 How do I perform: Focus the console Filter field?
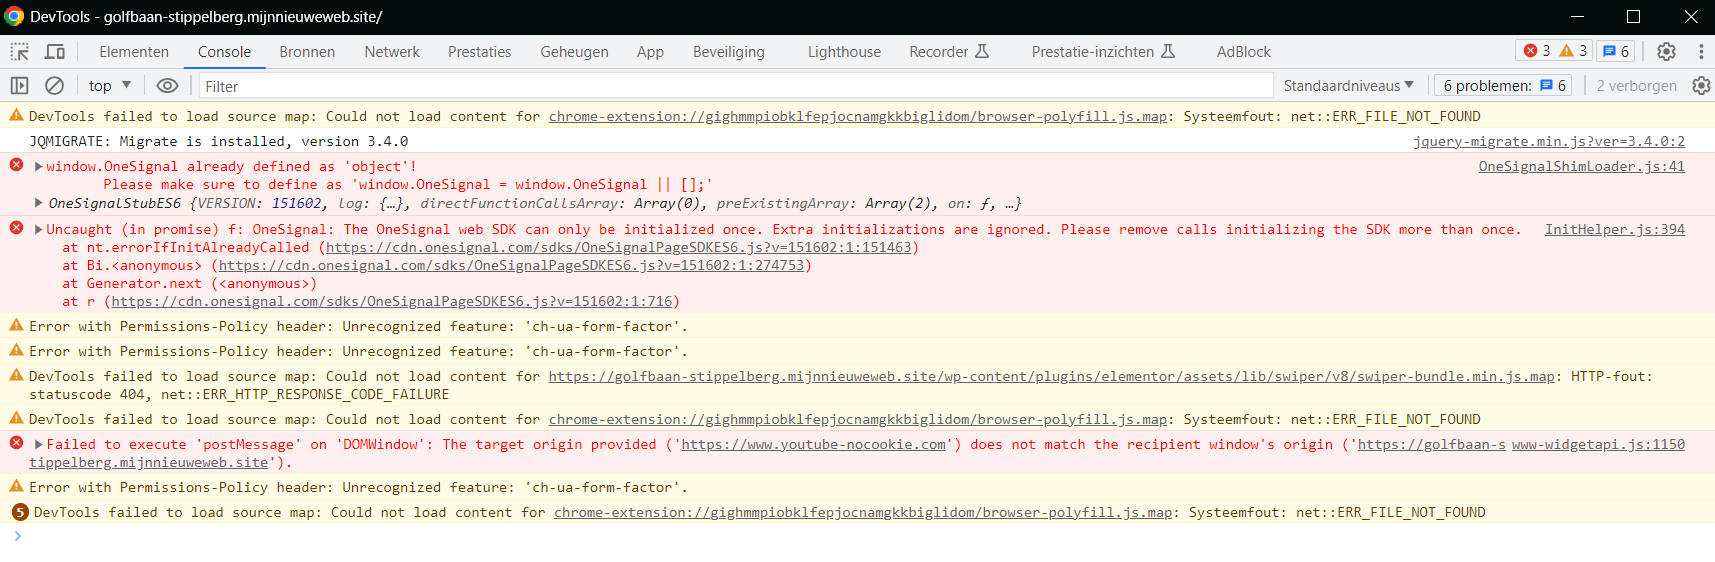[736, 86]
